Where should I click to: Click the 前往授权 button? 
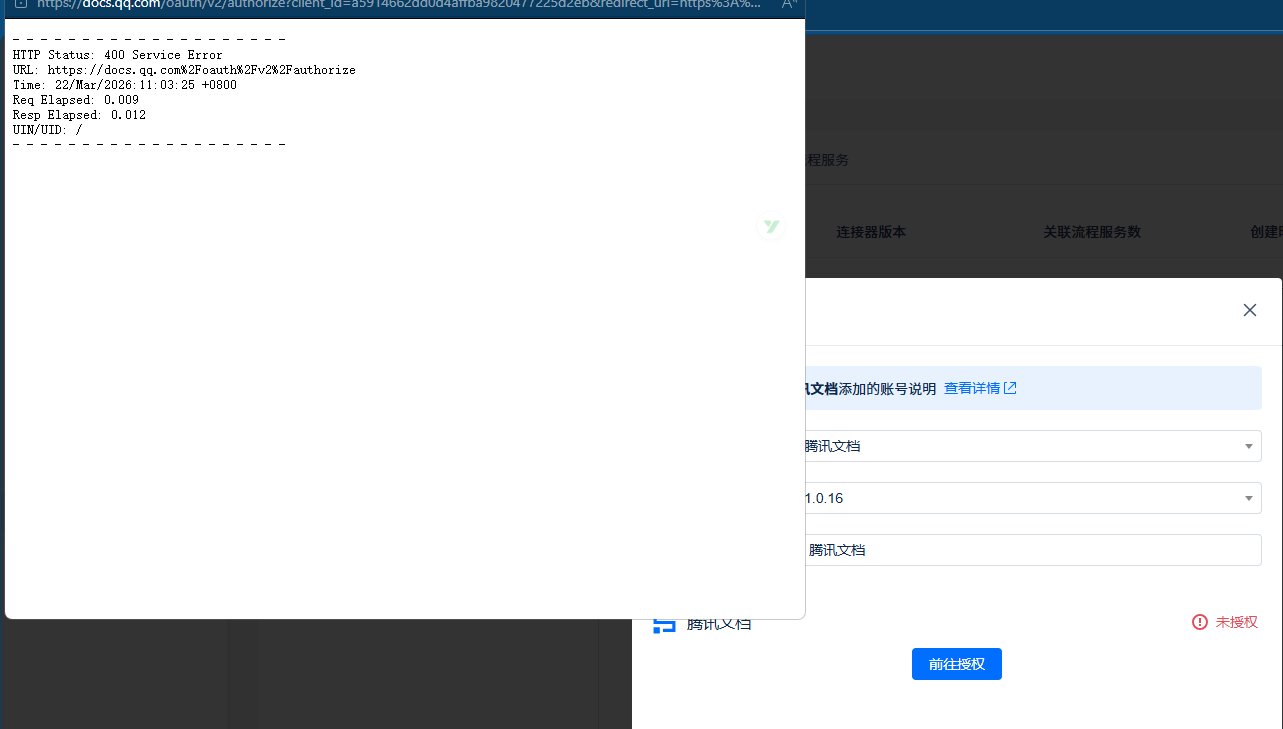pos(956,664)
